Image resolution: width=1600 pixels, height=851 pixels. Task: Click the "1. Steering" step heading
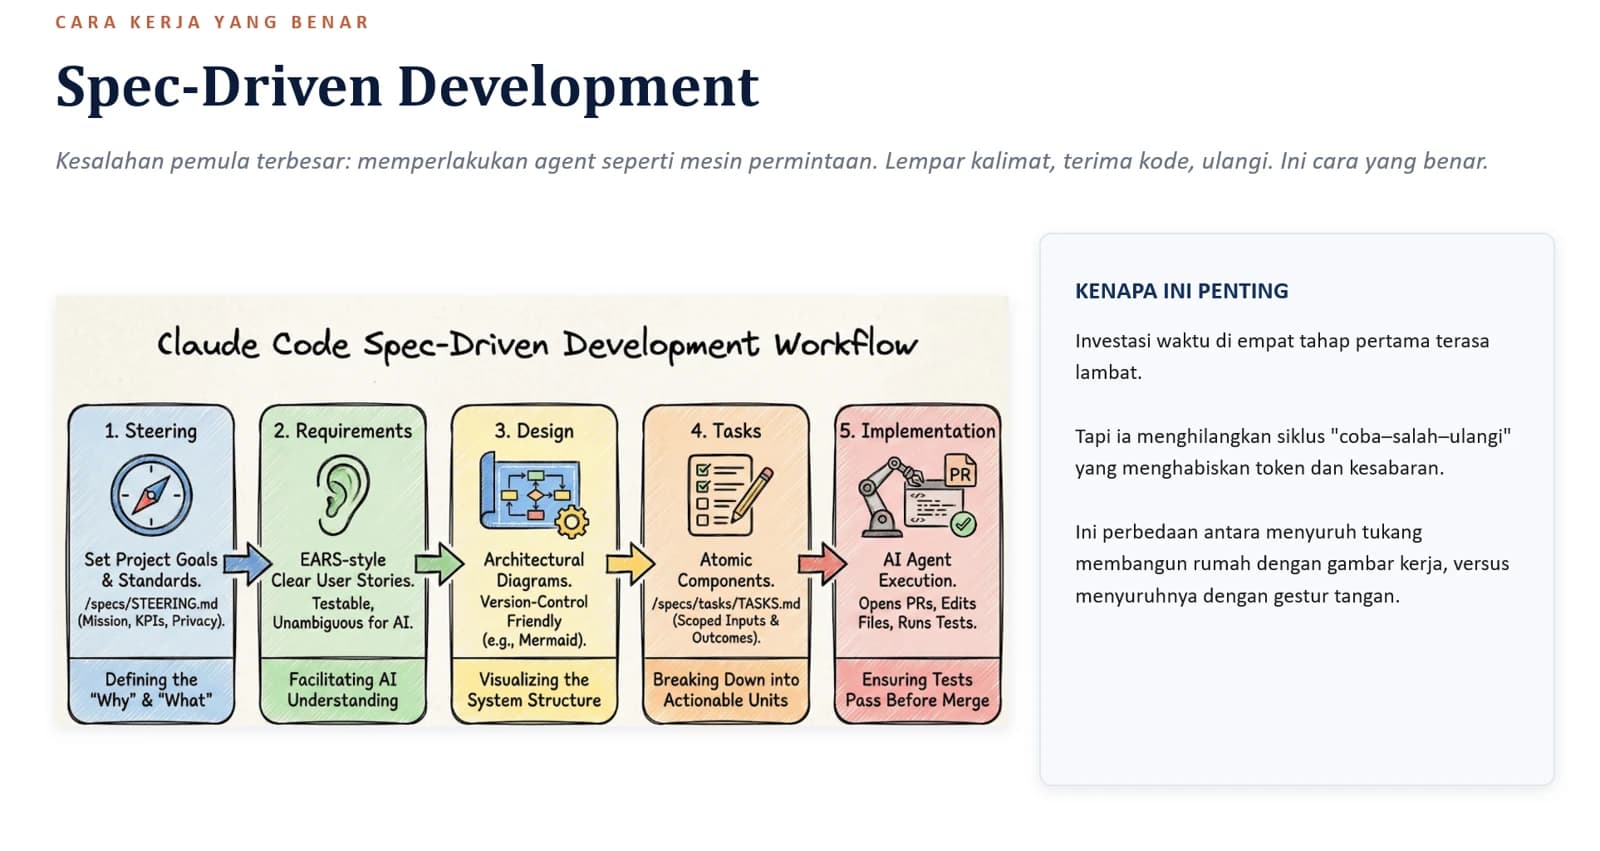tap(151, 431)
